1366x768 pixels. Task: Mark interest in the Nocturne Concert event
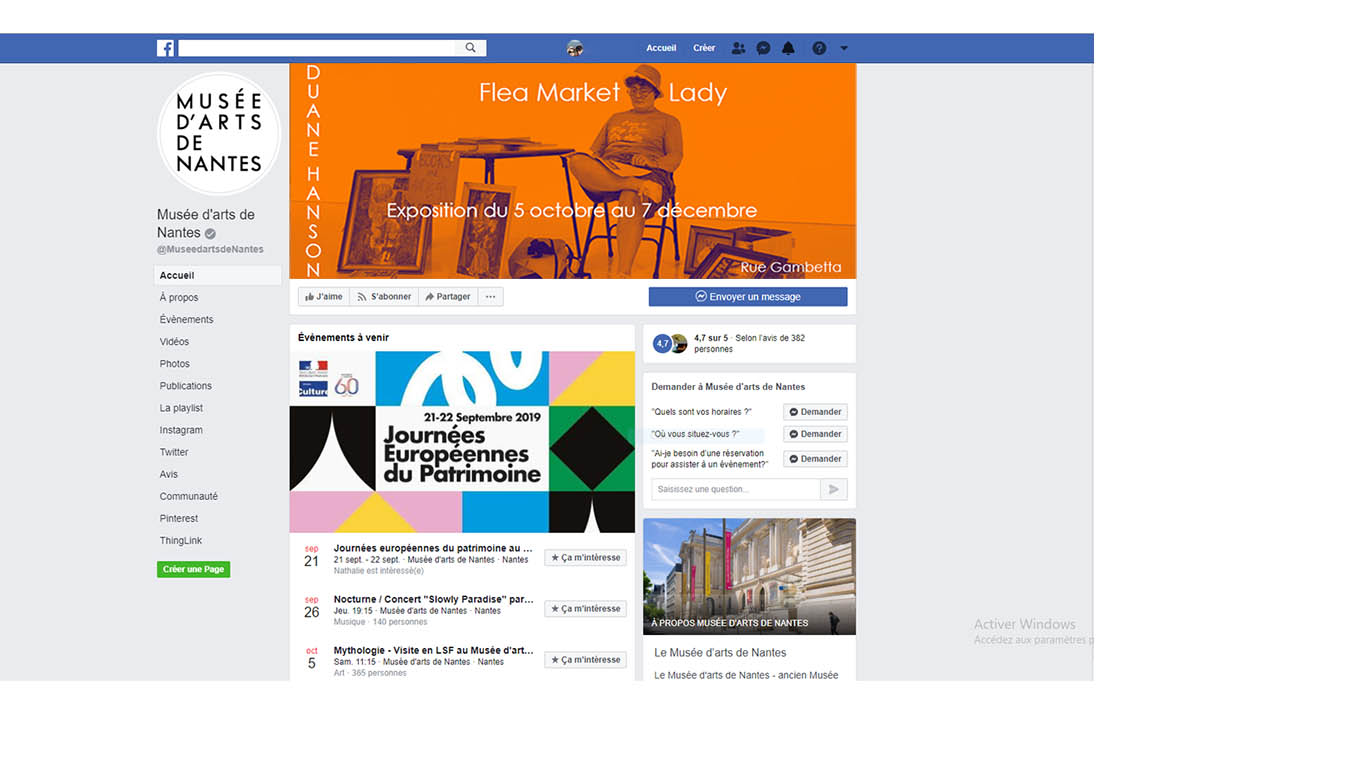pos(586,608)
